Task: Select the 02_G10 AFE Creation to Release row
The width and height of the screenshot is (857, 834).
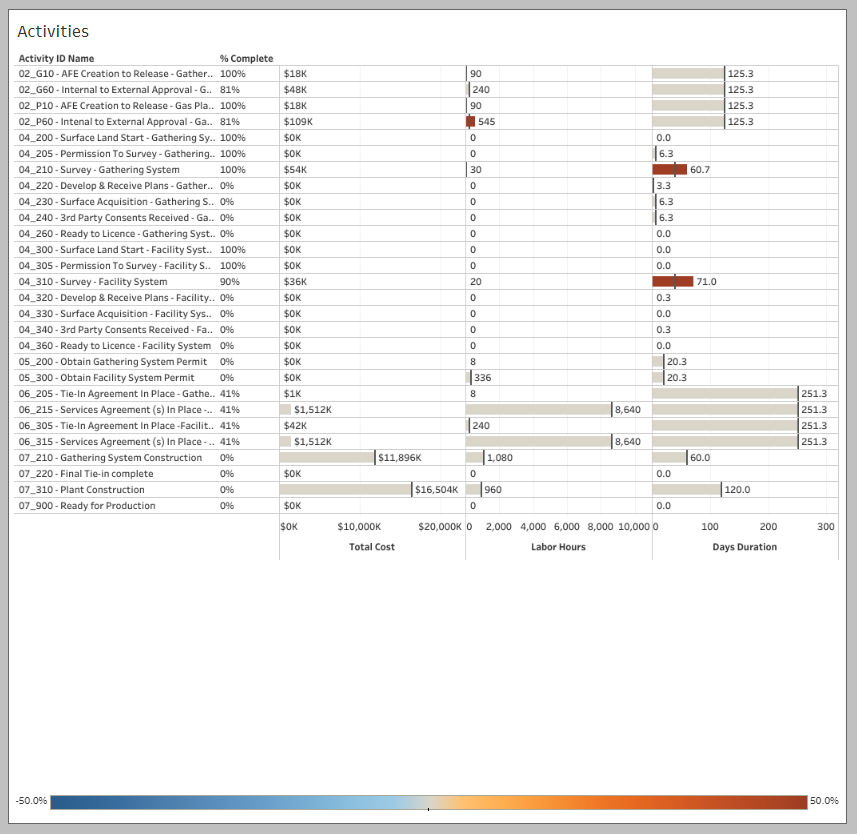Action: tap(115, 74)
